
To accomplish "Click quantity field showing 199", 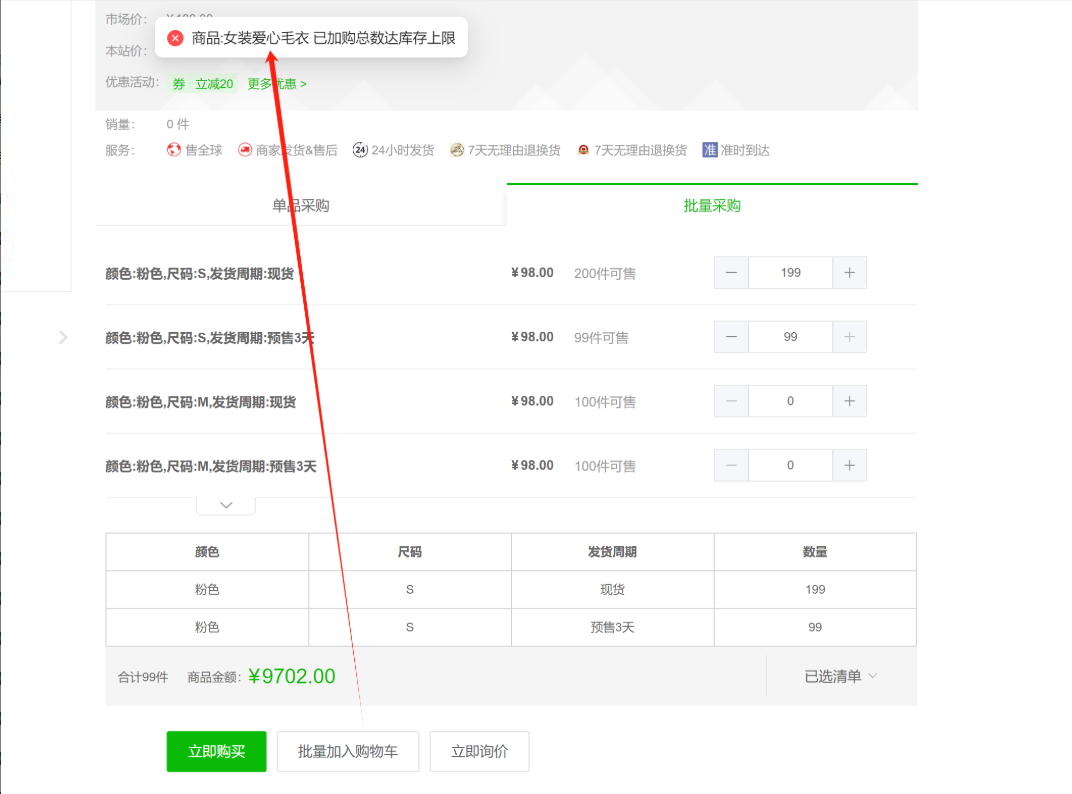I will 790,273.
